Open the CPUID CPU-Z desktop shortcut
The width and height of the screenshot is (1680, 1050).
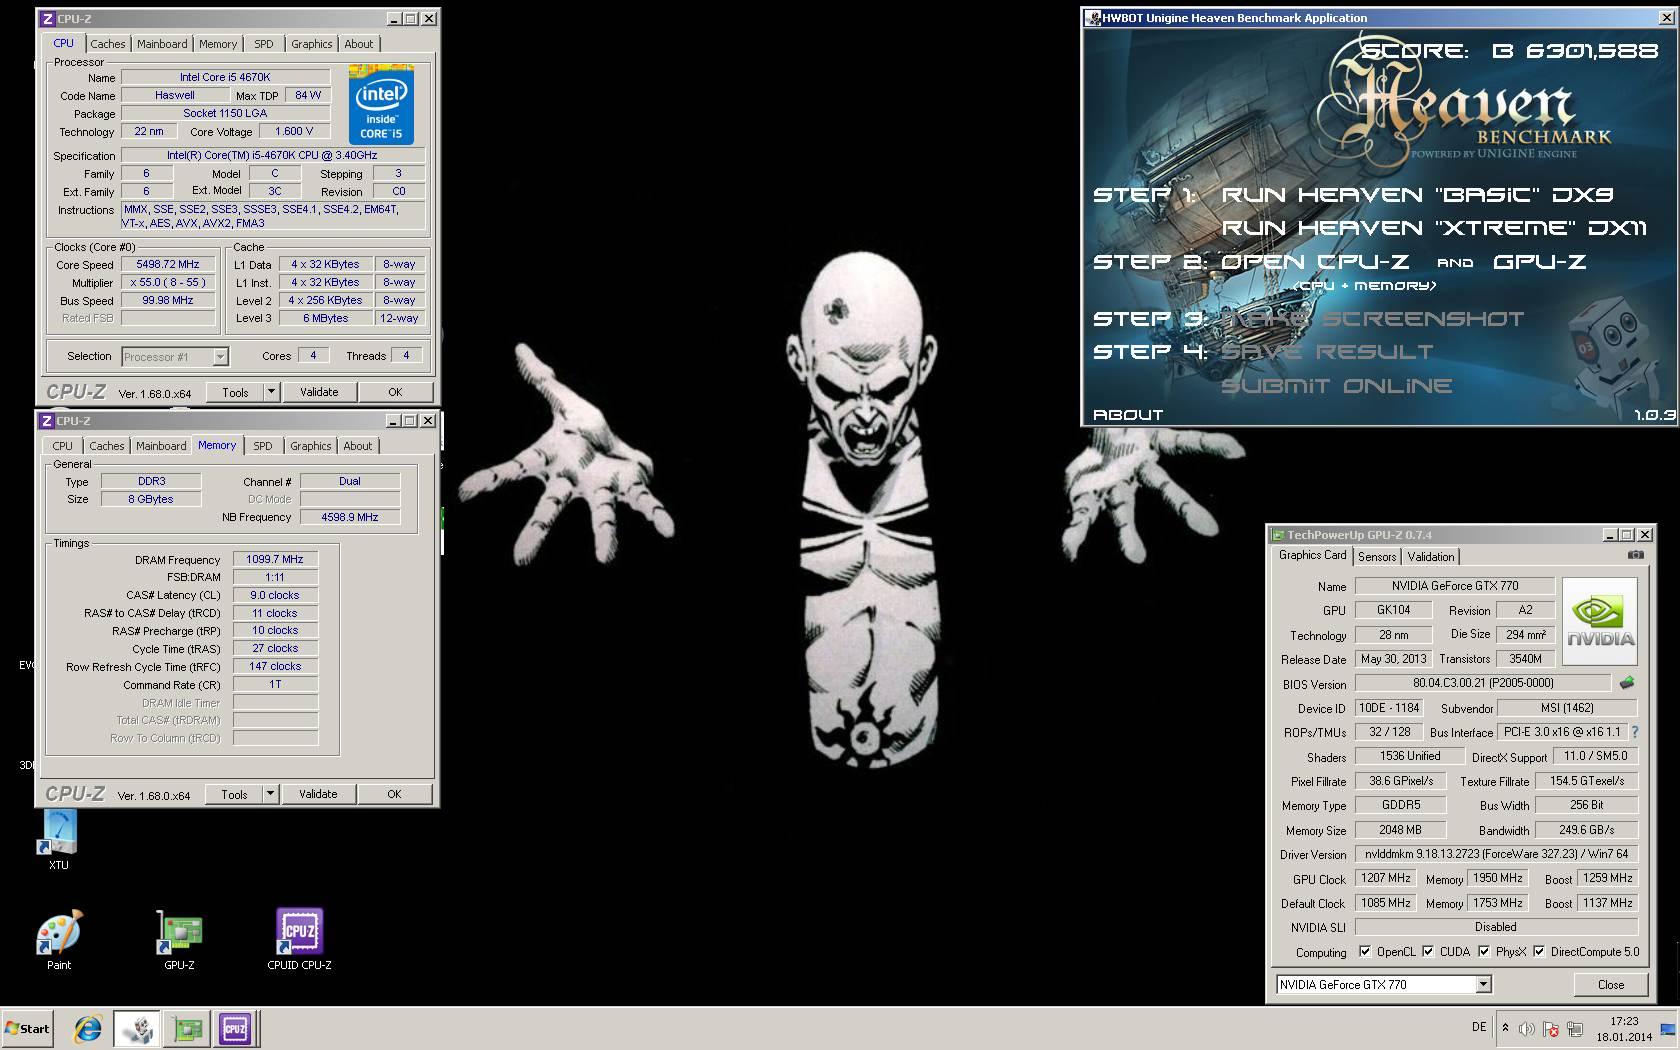(x=299, y=940)
